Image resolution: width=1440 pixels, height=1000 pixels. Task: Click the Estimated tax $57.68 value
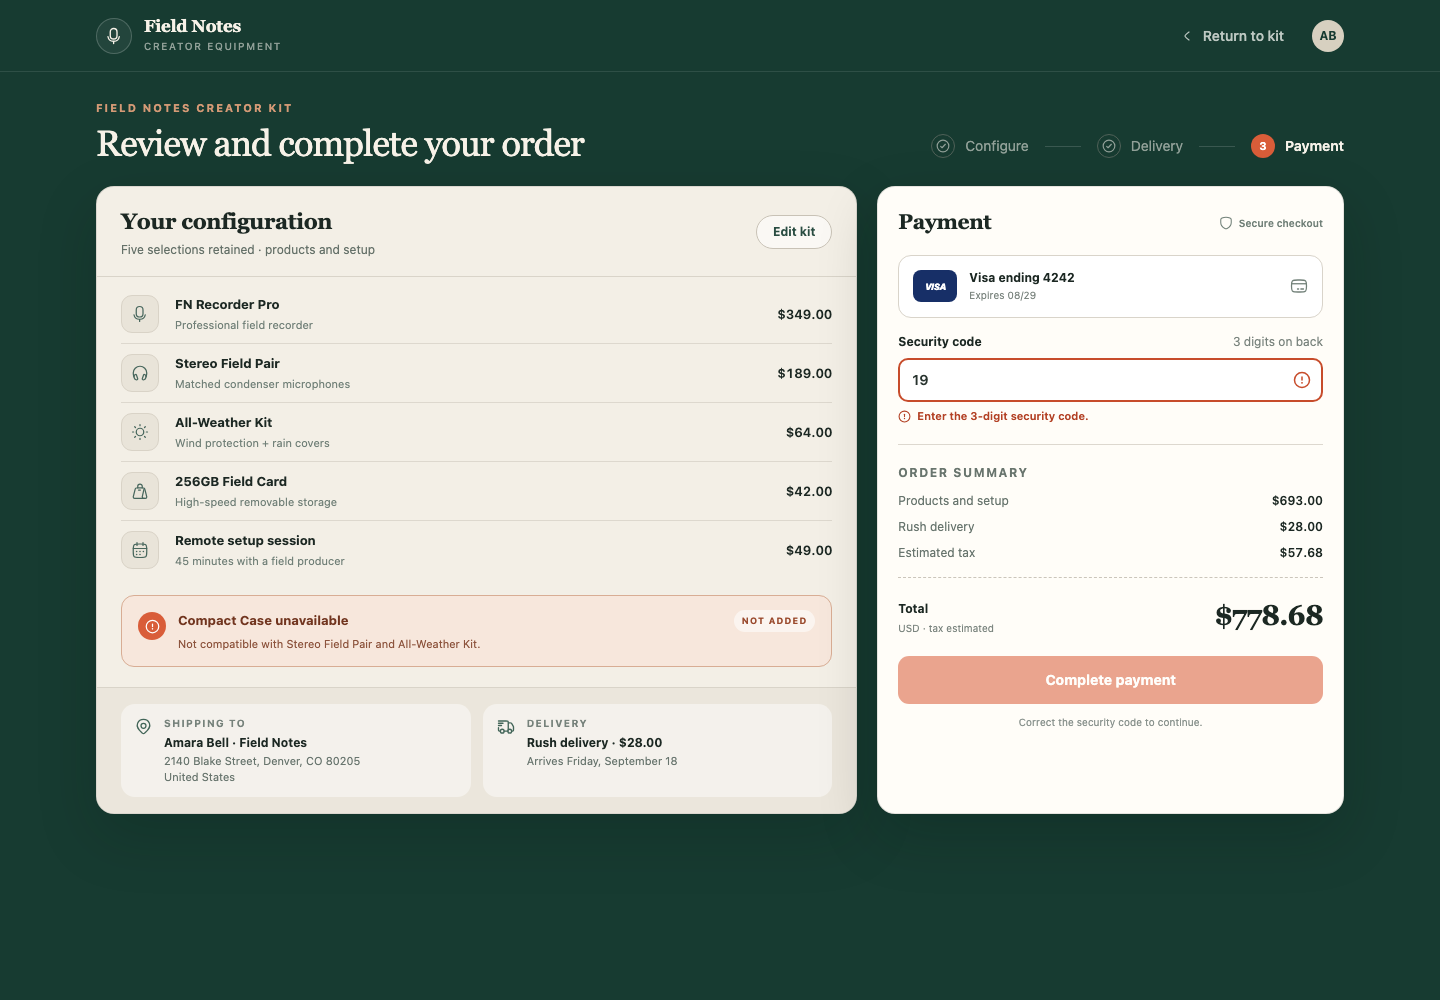[1301, 553]
